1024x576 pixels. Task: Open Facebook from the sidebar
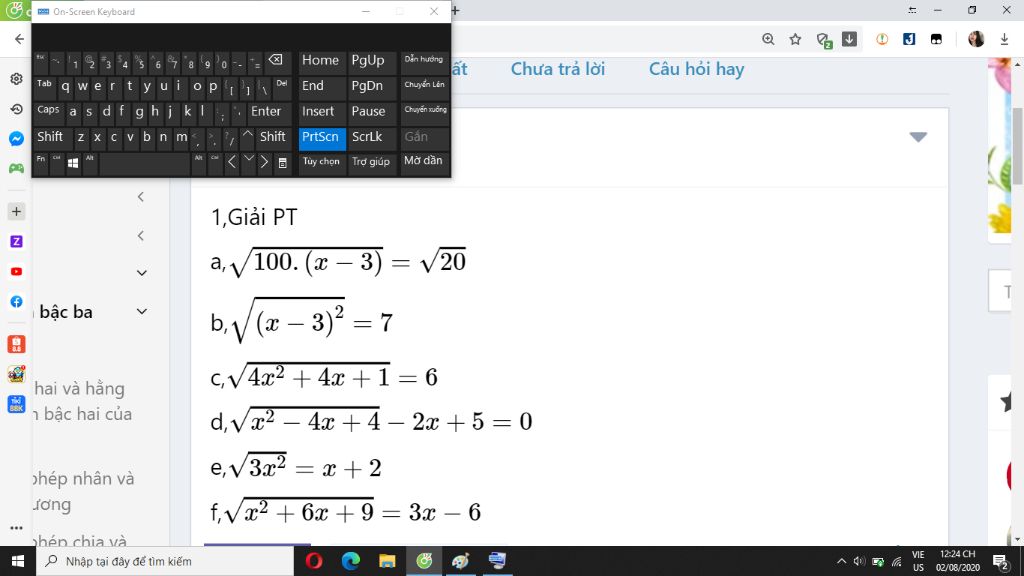click(16, 302)
